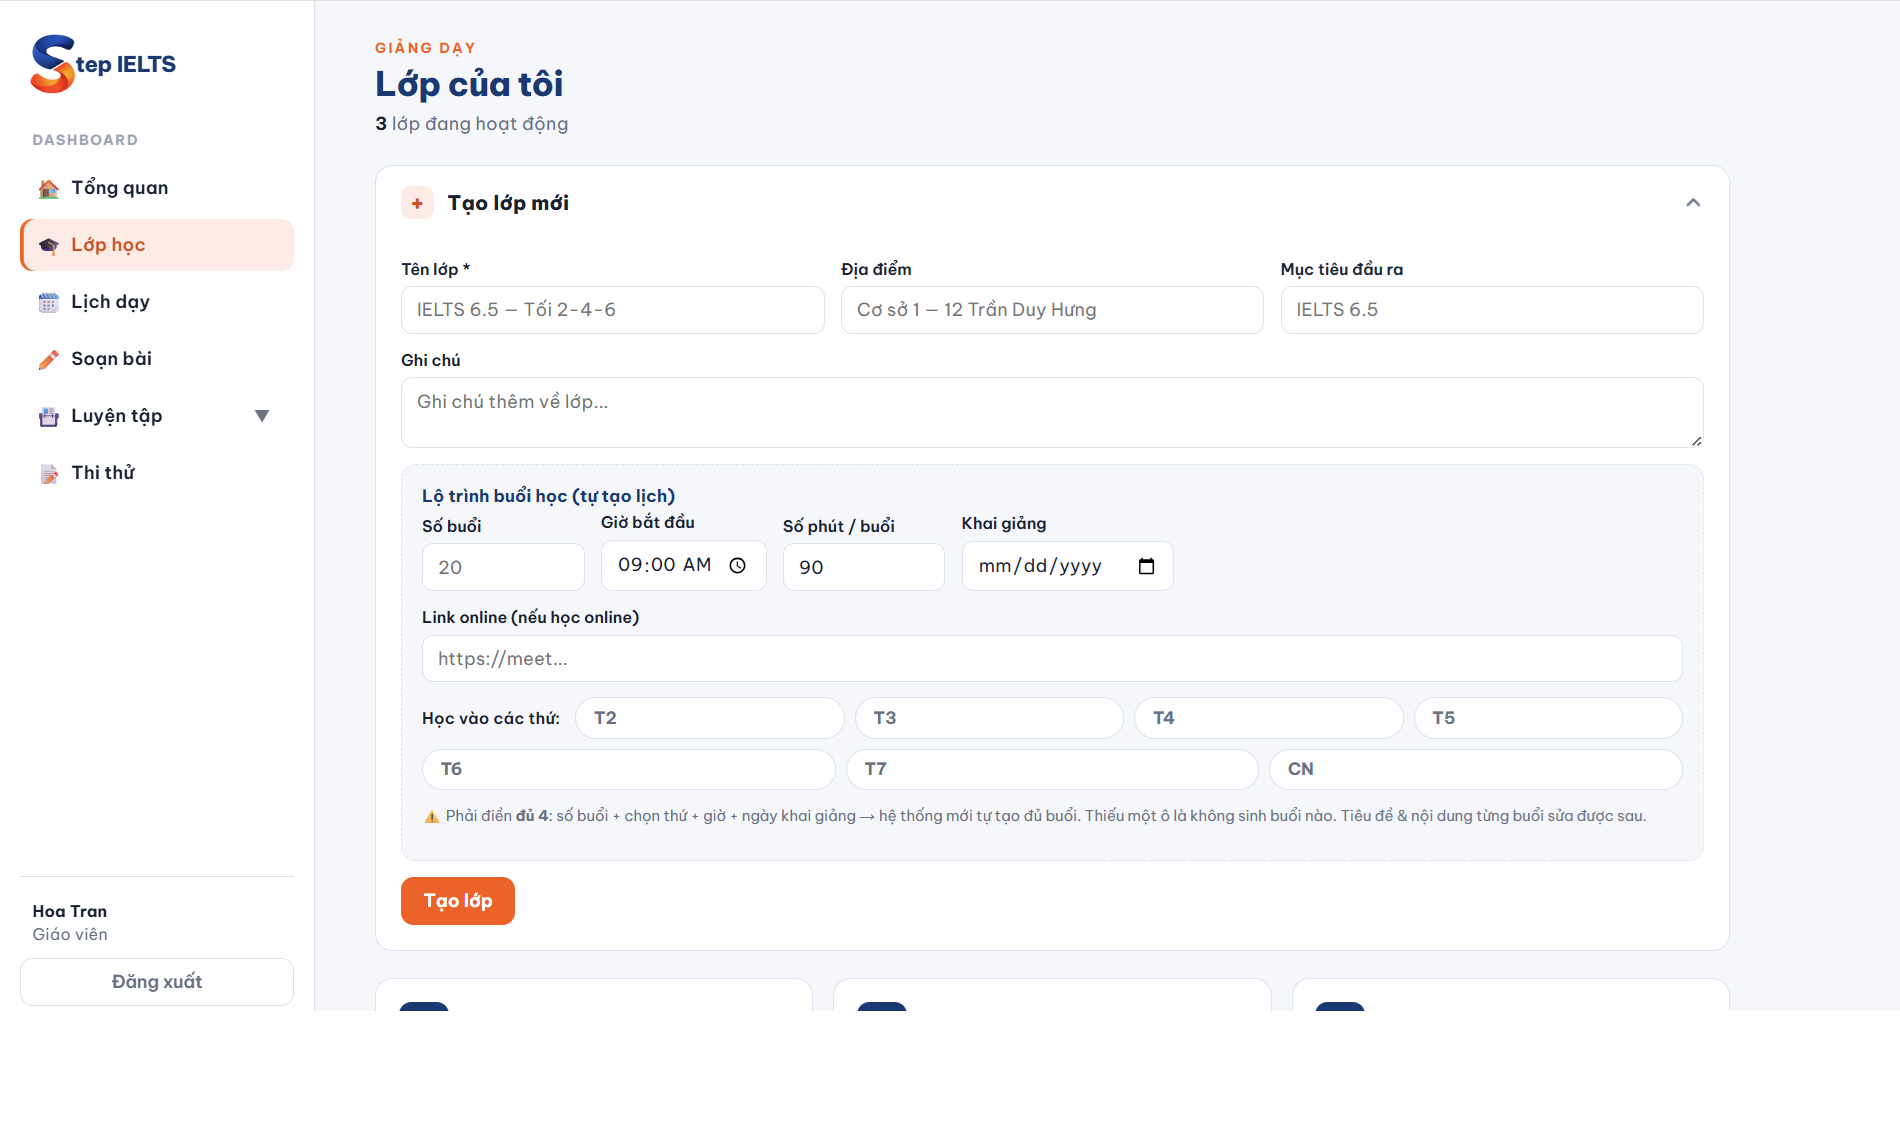Open Luyện tập menu item
This screenshot has height=1136, width=1900.
click(x=157, y=416)
